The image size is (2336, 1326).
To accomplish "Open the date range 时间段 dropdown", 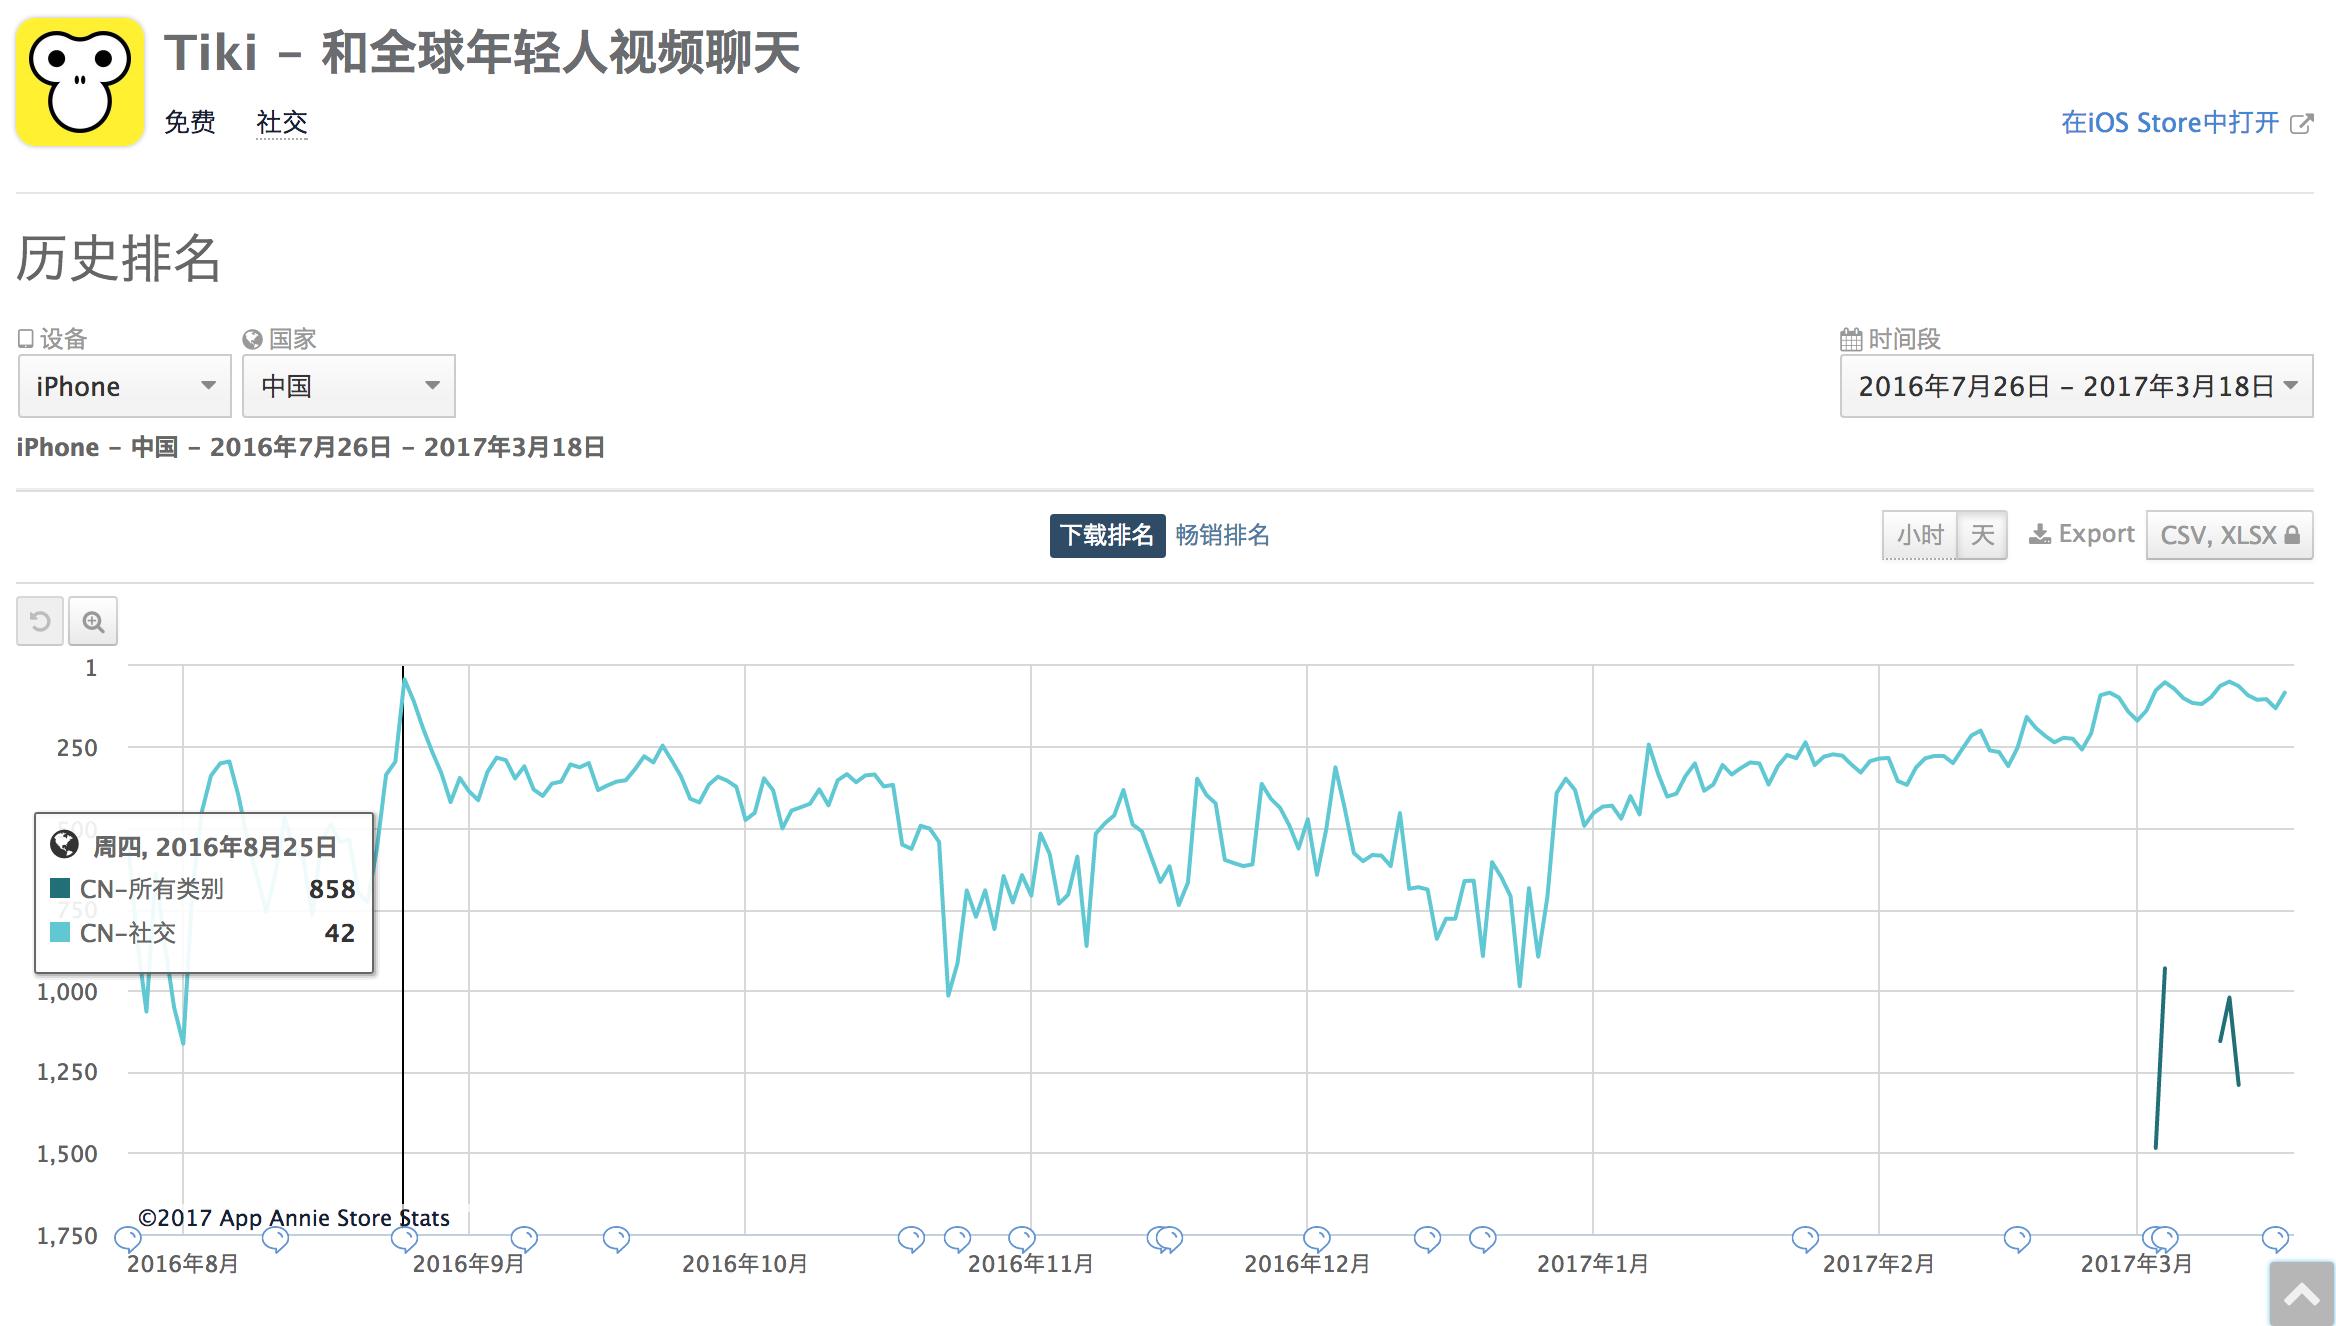I will 2076,386.
